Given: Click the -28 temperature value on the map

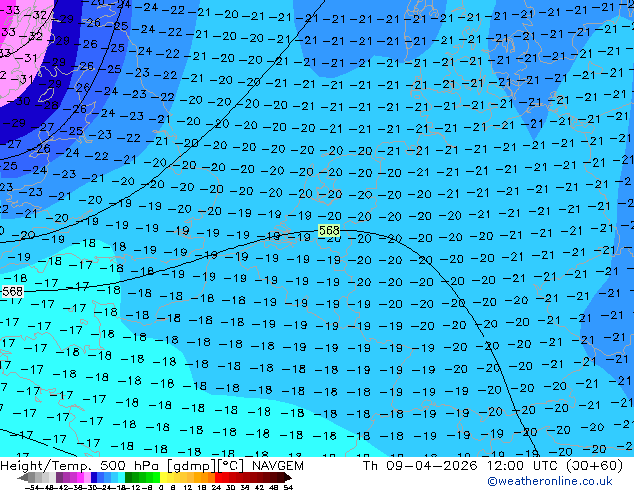Looking at the screenshot, I should tap(48, 106).
